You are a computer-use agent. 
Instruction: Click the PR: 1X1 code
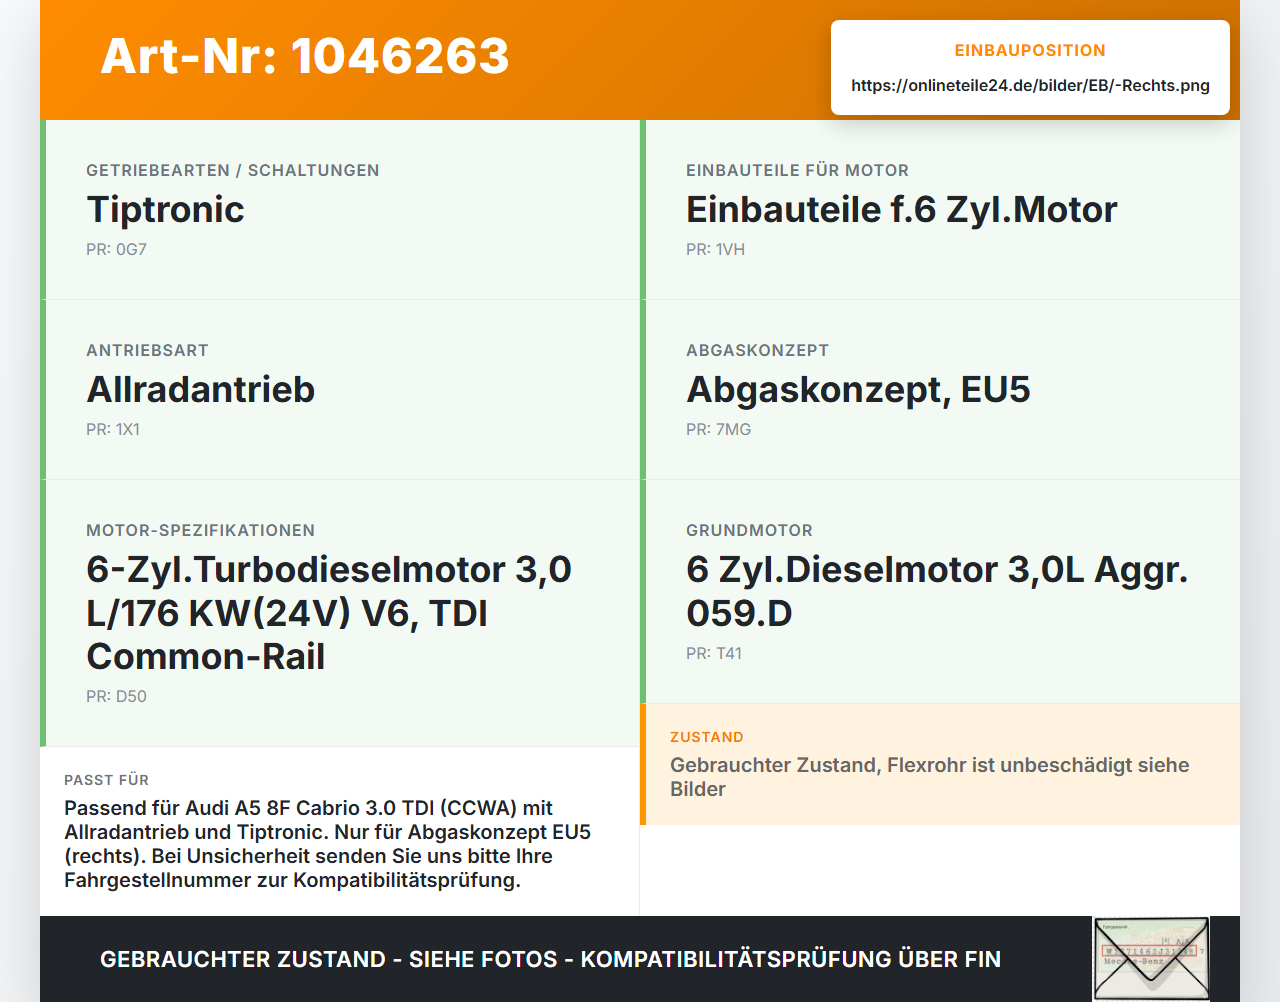[x=113, y=429]
